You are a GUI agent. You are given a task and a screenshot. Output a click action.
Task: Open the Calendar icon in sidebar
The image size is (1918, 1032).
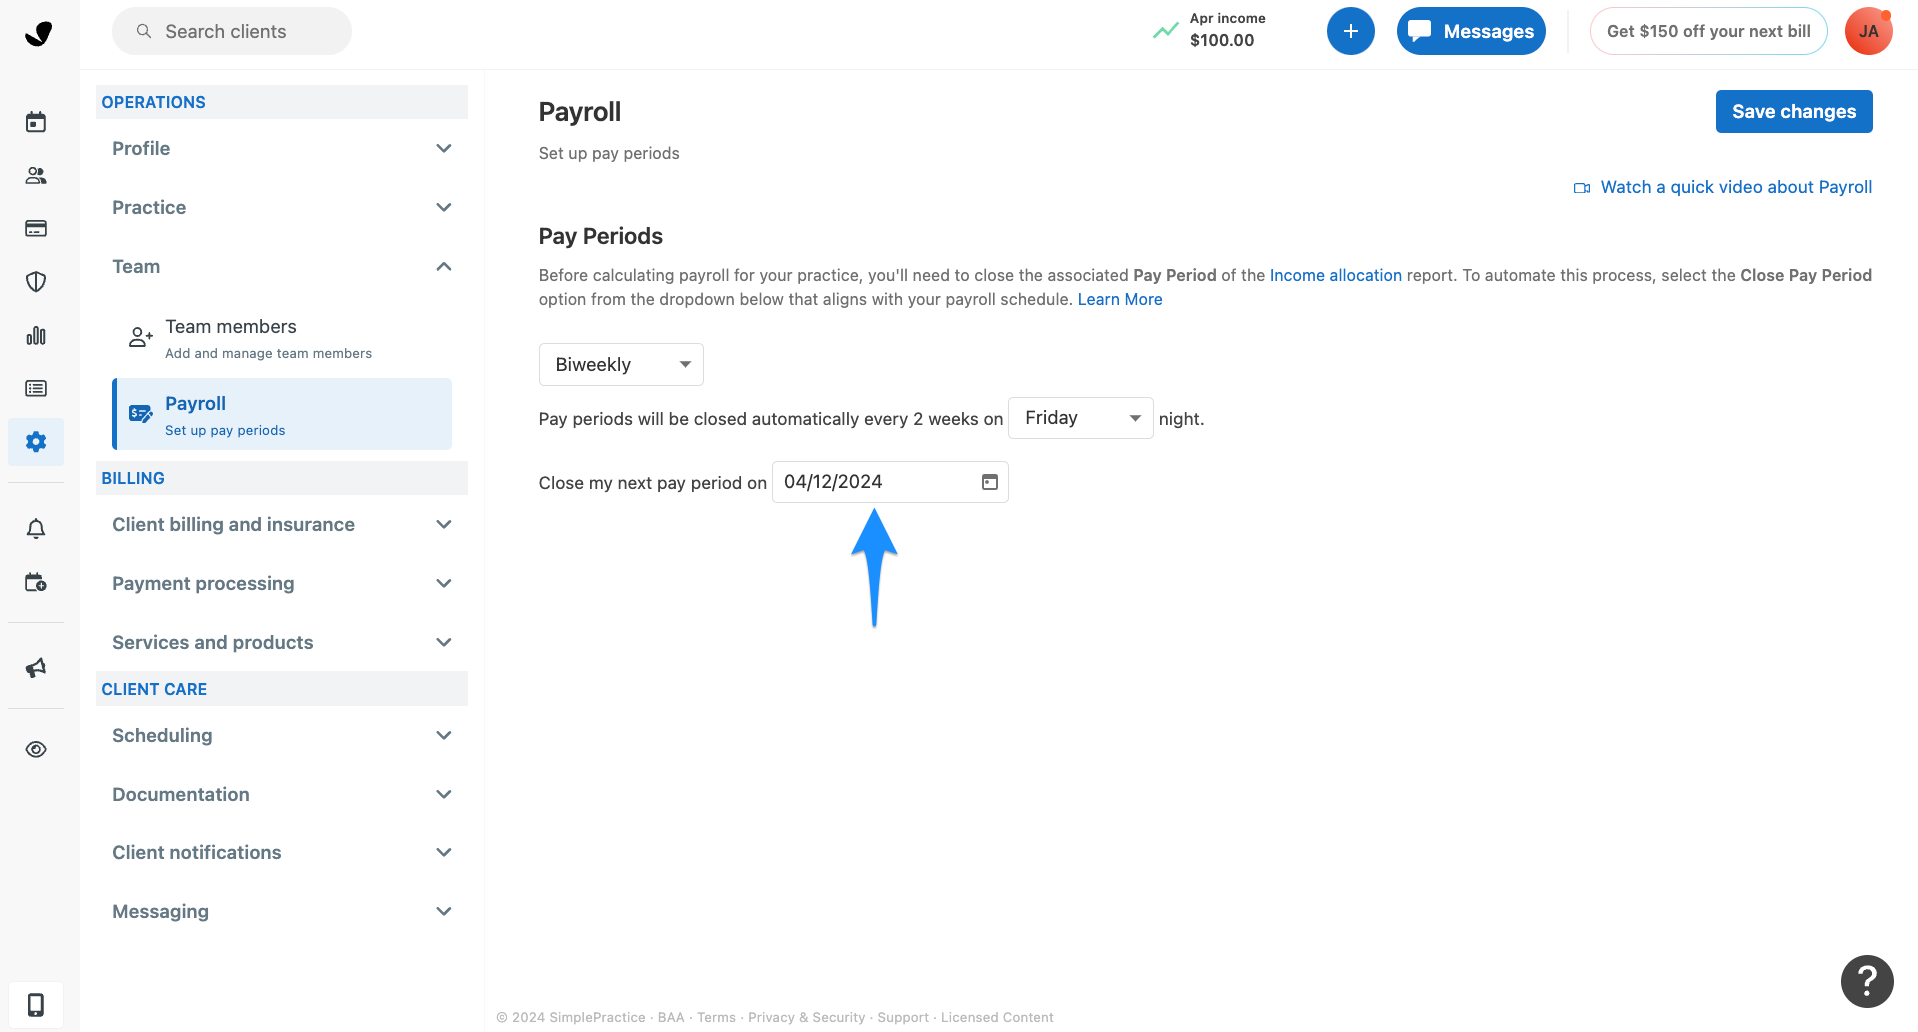(x=36, y=121)
